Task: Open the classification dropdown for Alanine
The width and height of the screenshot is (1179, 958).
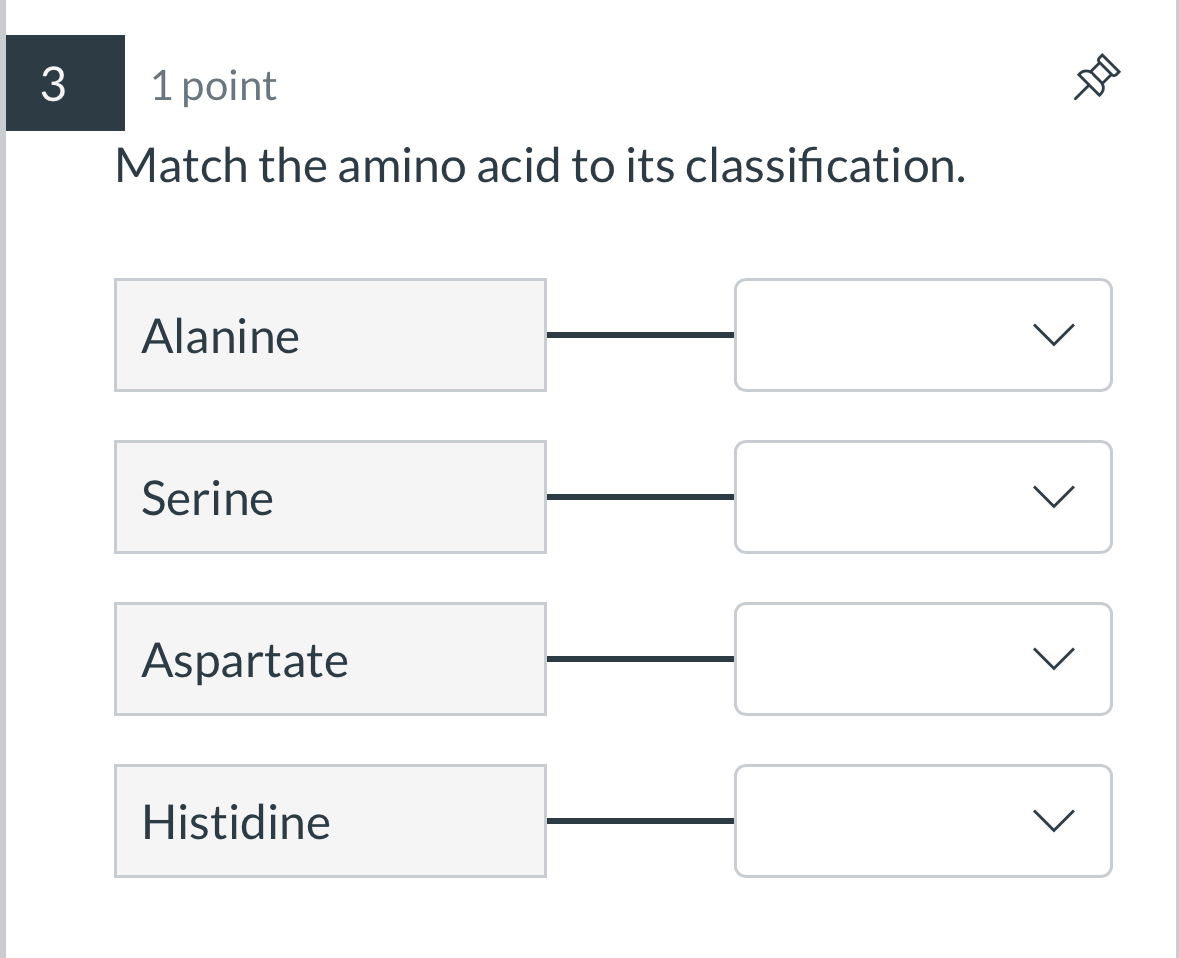Action: (922, 335)
